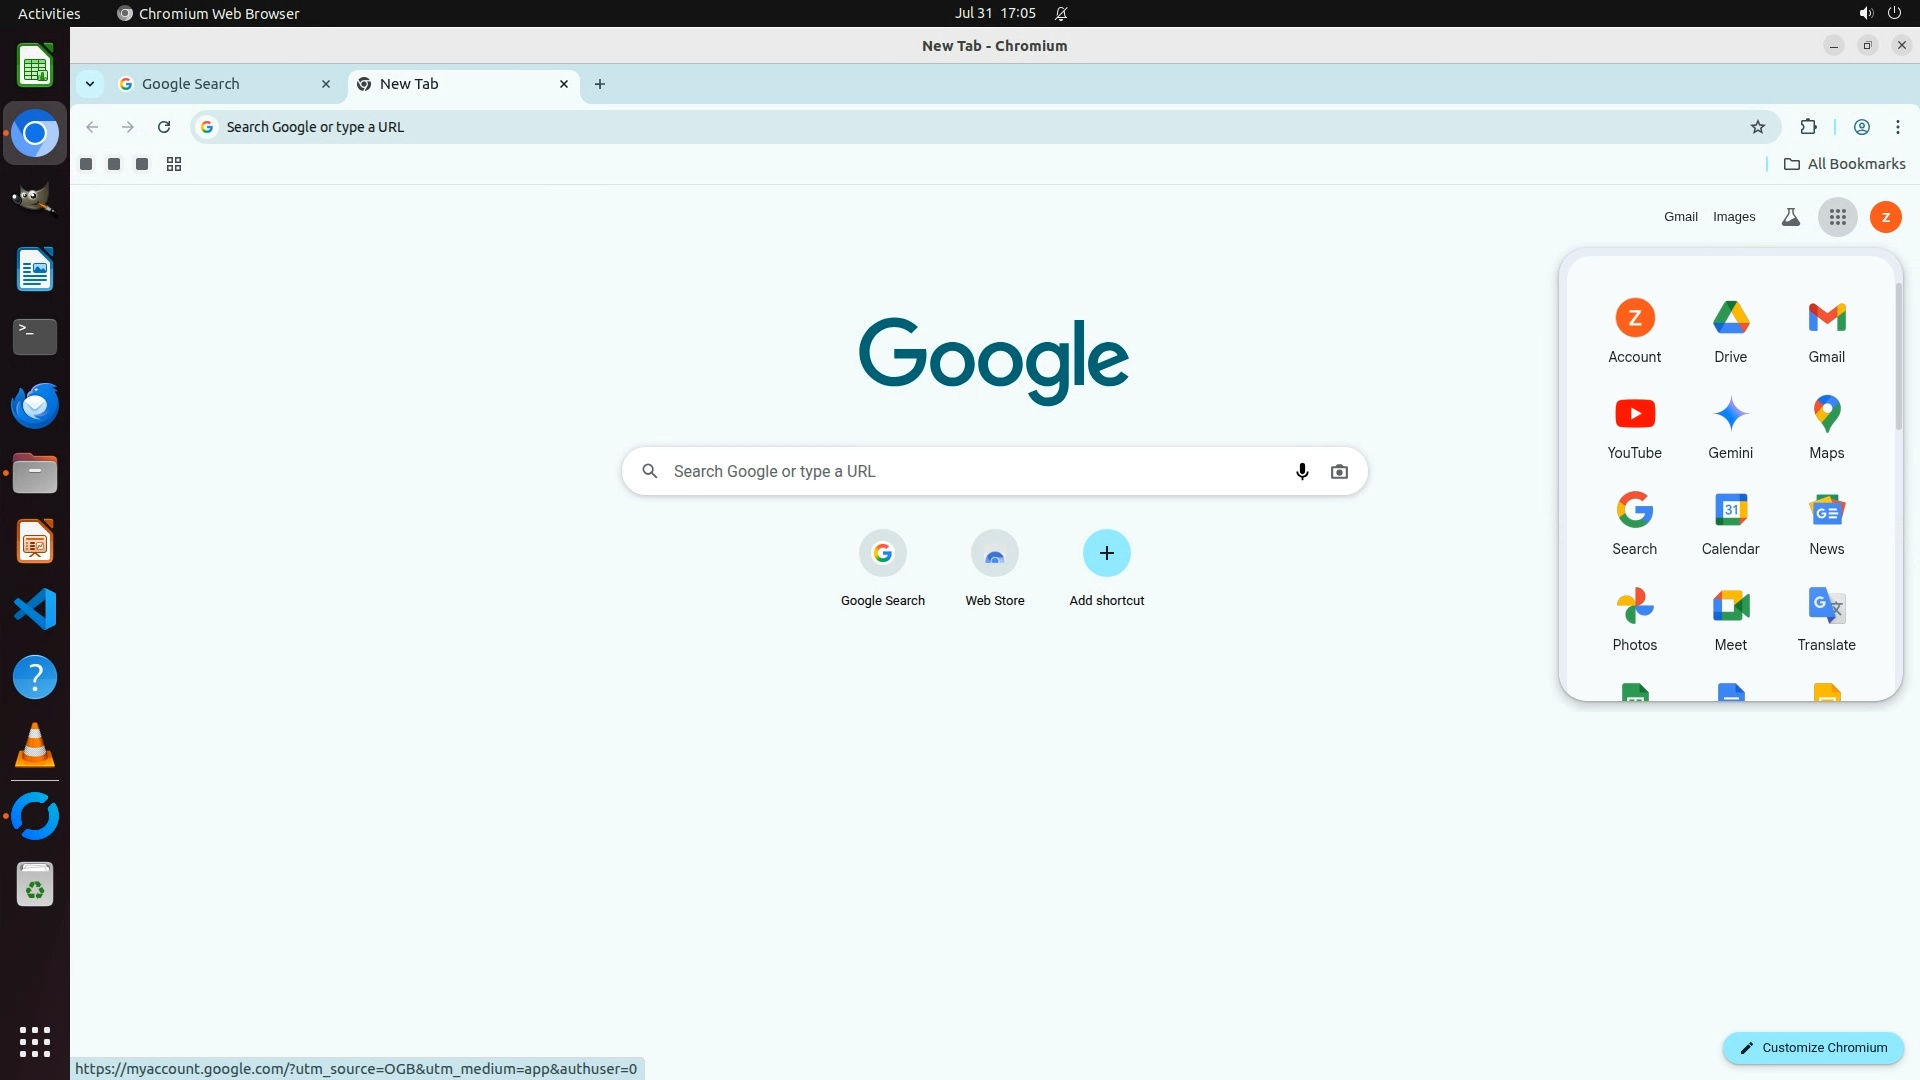Open YouTube in the apps grid
Viewport: 1920px width, 1080px height.
[1634, 426]
